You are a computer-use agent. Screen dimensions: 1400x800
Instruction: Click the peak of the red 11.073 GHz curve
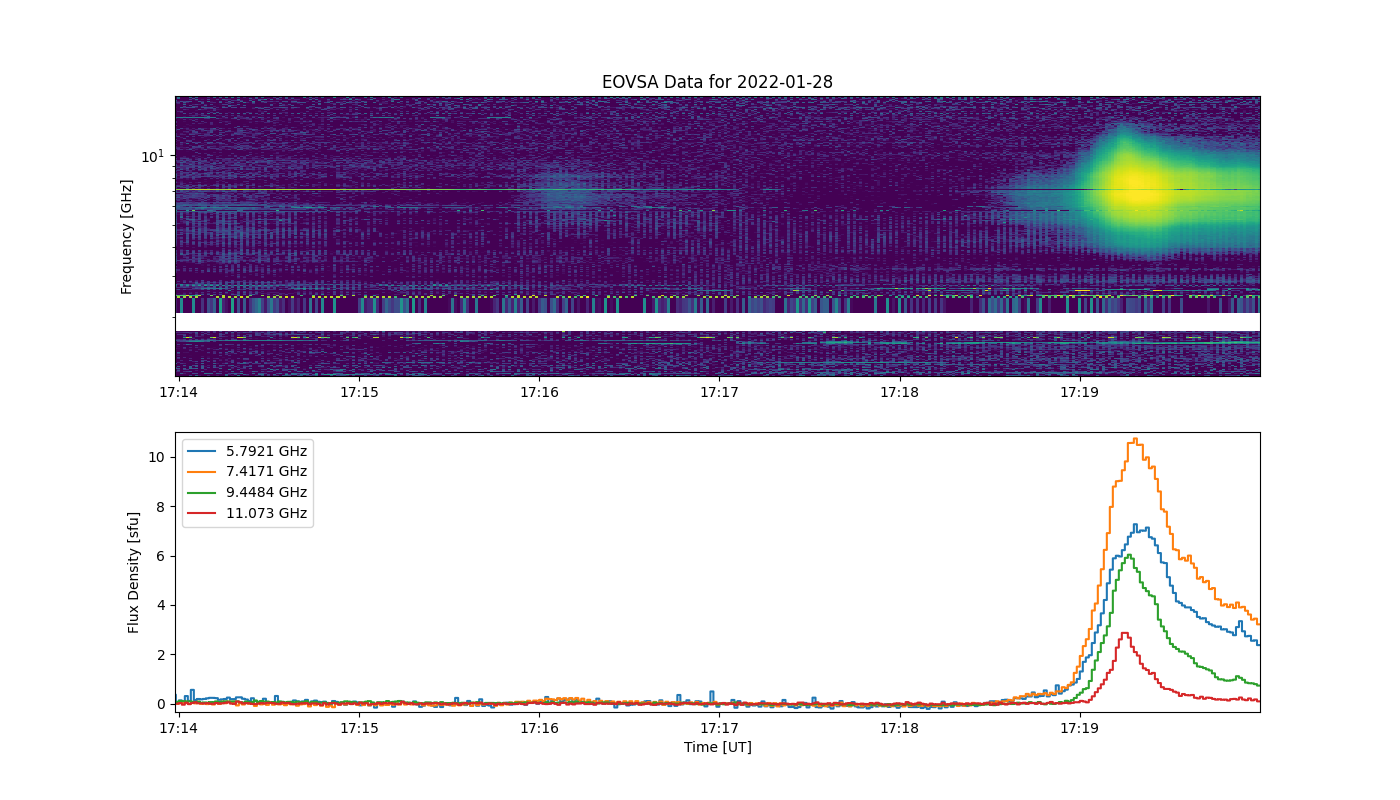1125,633
